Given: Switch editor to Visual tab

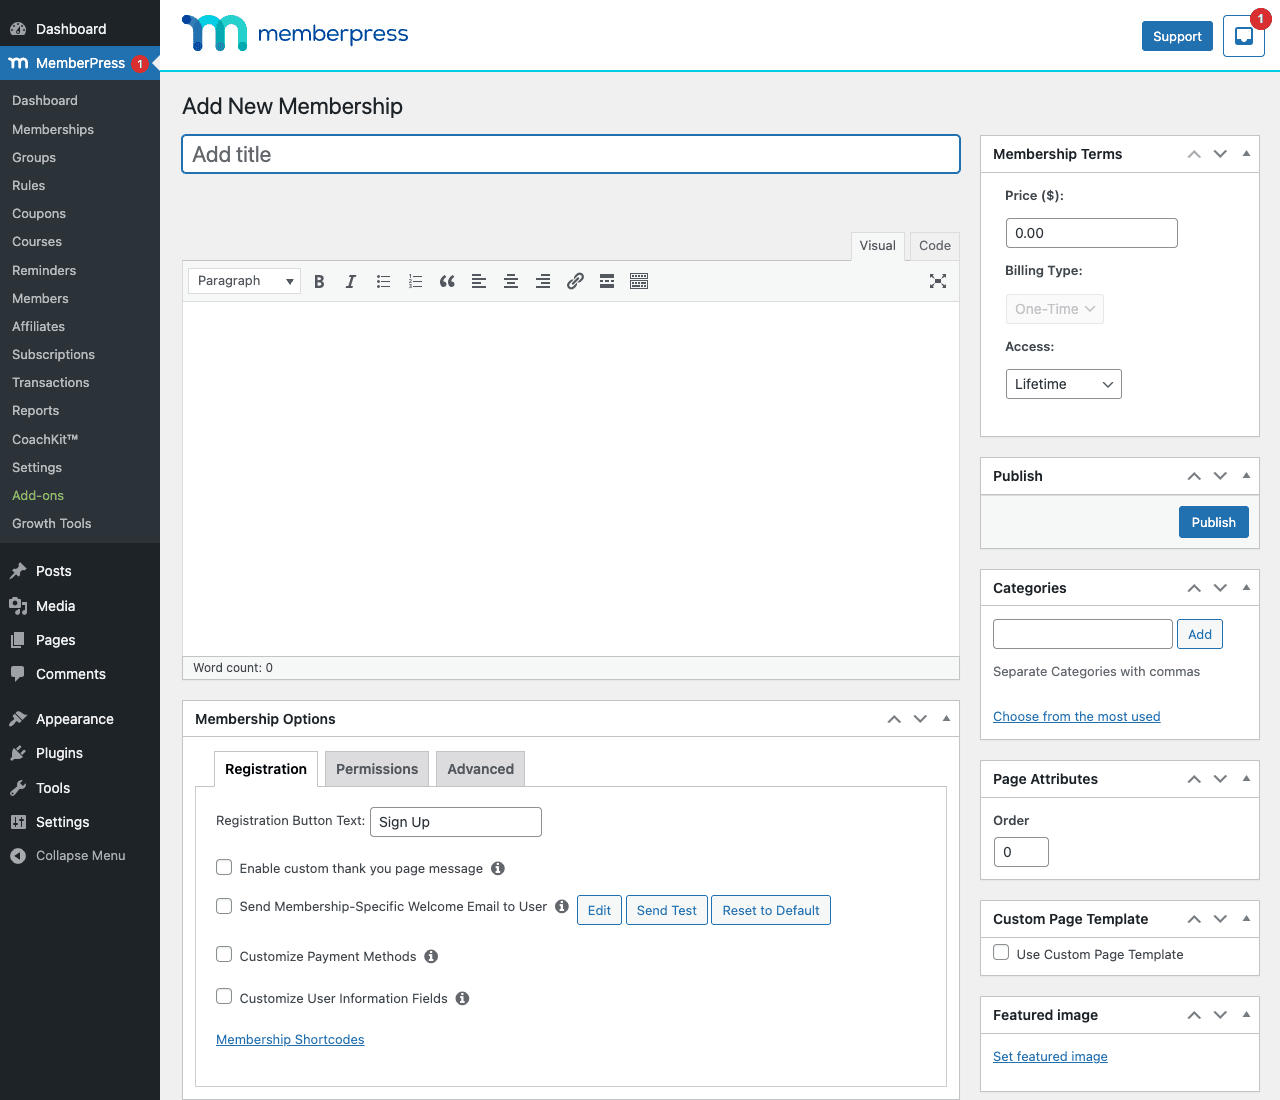Looking at the screenshot, I should pos(878,246).
